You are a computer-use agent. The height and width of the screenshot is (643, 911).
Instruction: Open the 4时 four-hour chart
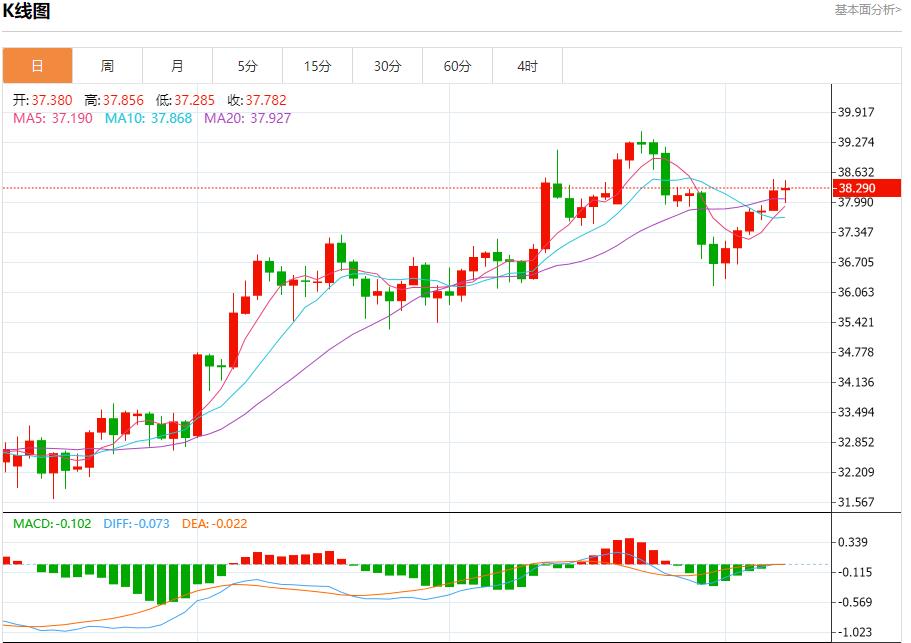[528, 64]
